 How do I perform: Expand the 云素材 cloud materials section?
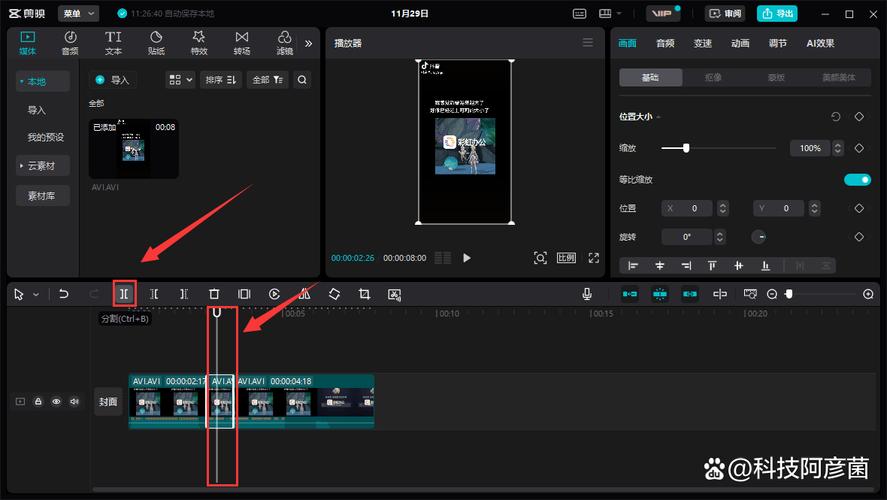click(x=42, y=165)
